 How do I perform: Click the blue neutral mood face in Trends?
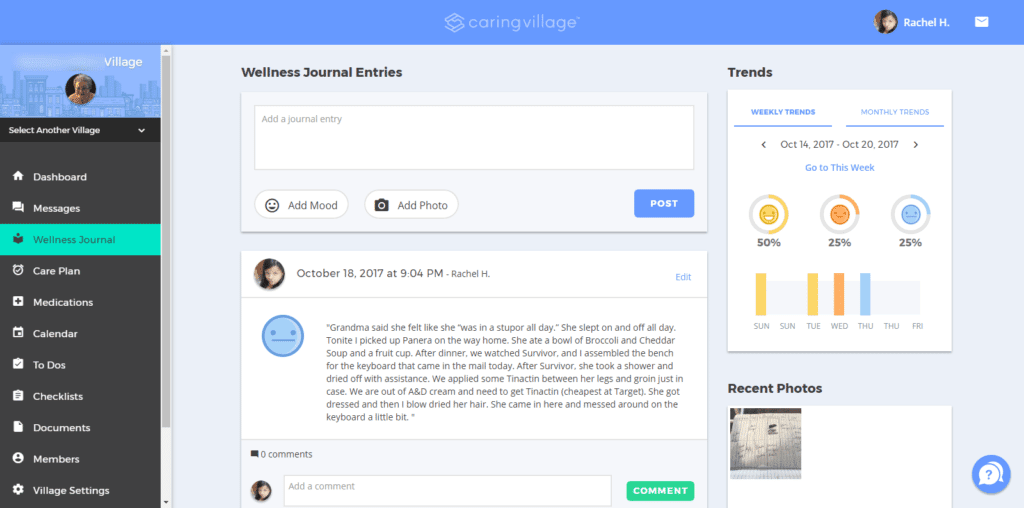click(x=910, y=214)
